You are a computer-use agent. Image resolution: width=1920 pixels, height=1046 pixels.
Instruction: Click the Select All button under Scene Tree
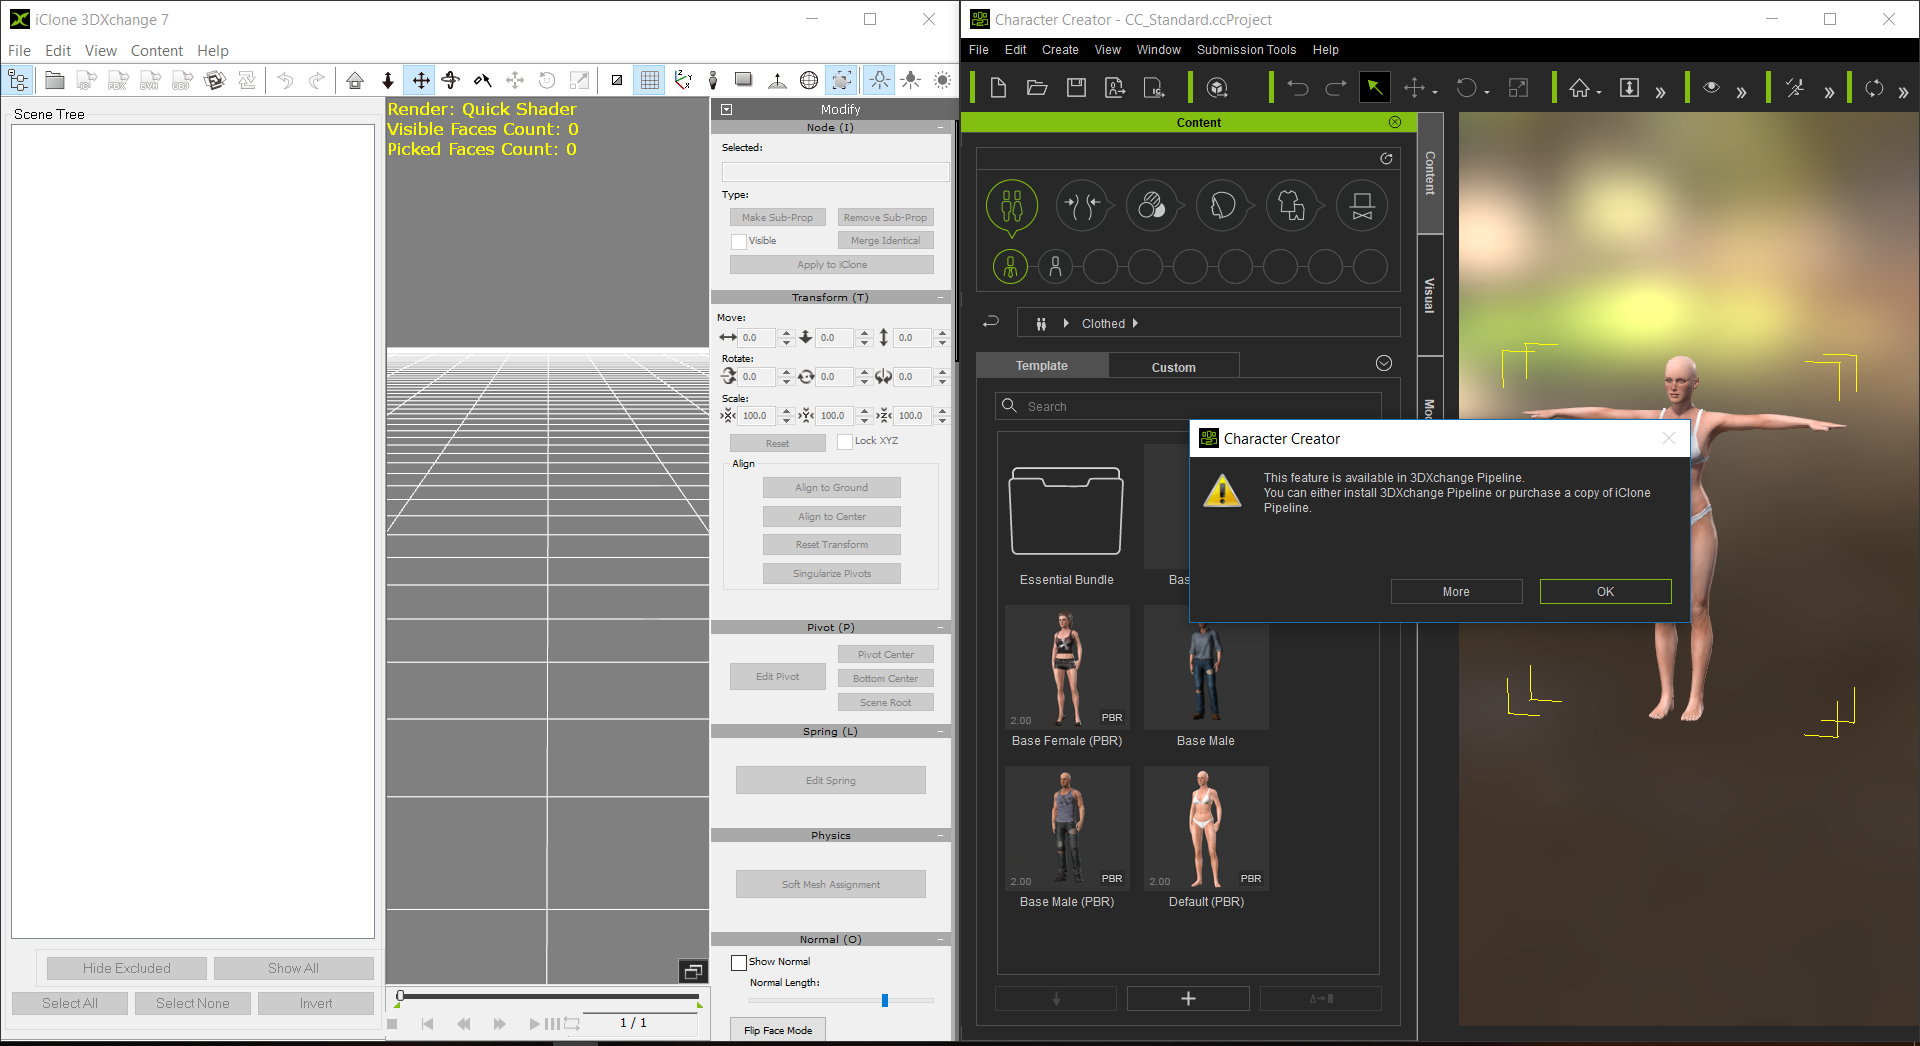pos(70,1003)
